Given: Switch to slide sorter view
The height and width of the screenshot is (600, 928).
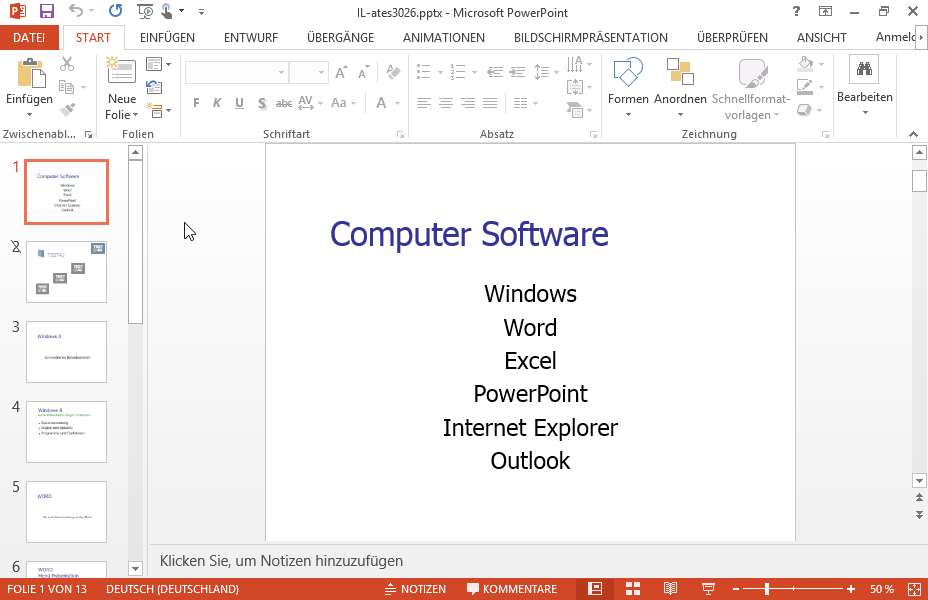Looking at the screenshot, I should 633,589.
